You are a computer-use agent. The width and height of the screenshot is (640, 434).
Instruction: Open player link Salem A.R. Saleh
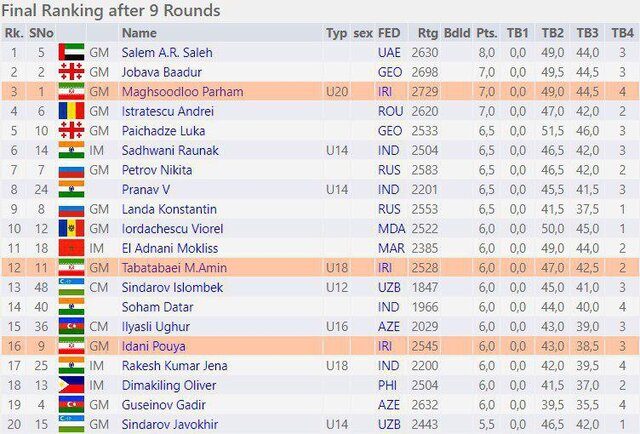coord(167,53)
